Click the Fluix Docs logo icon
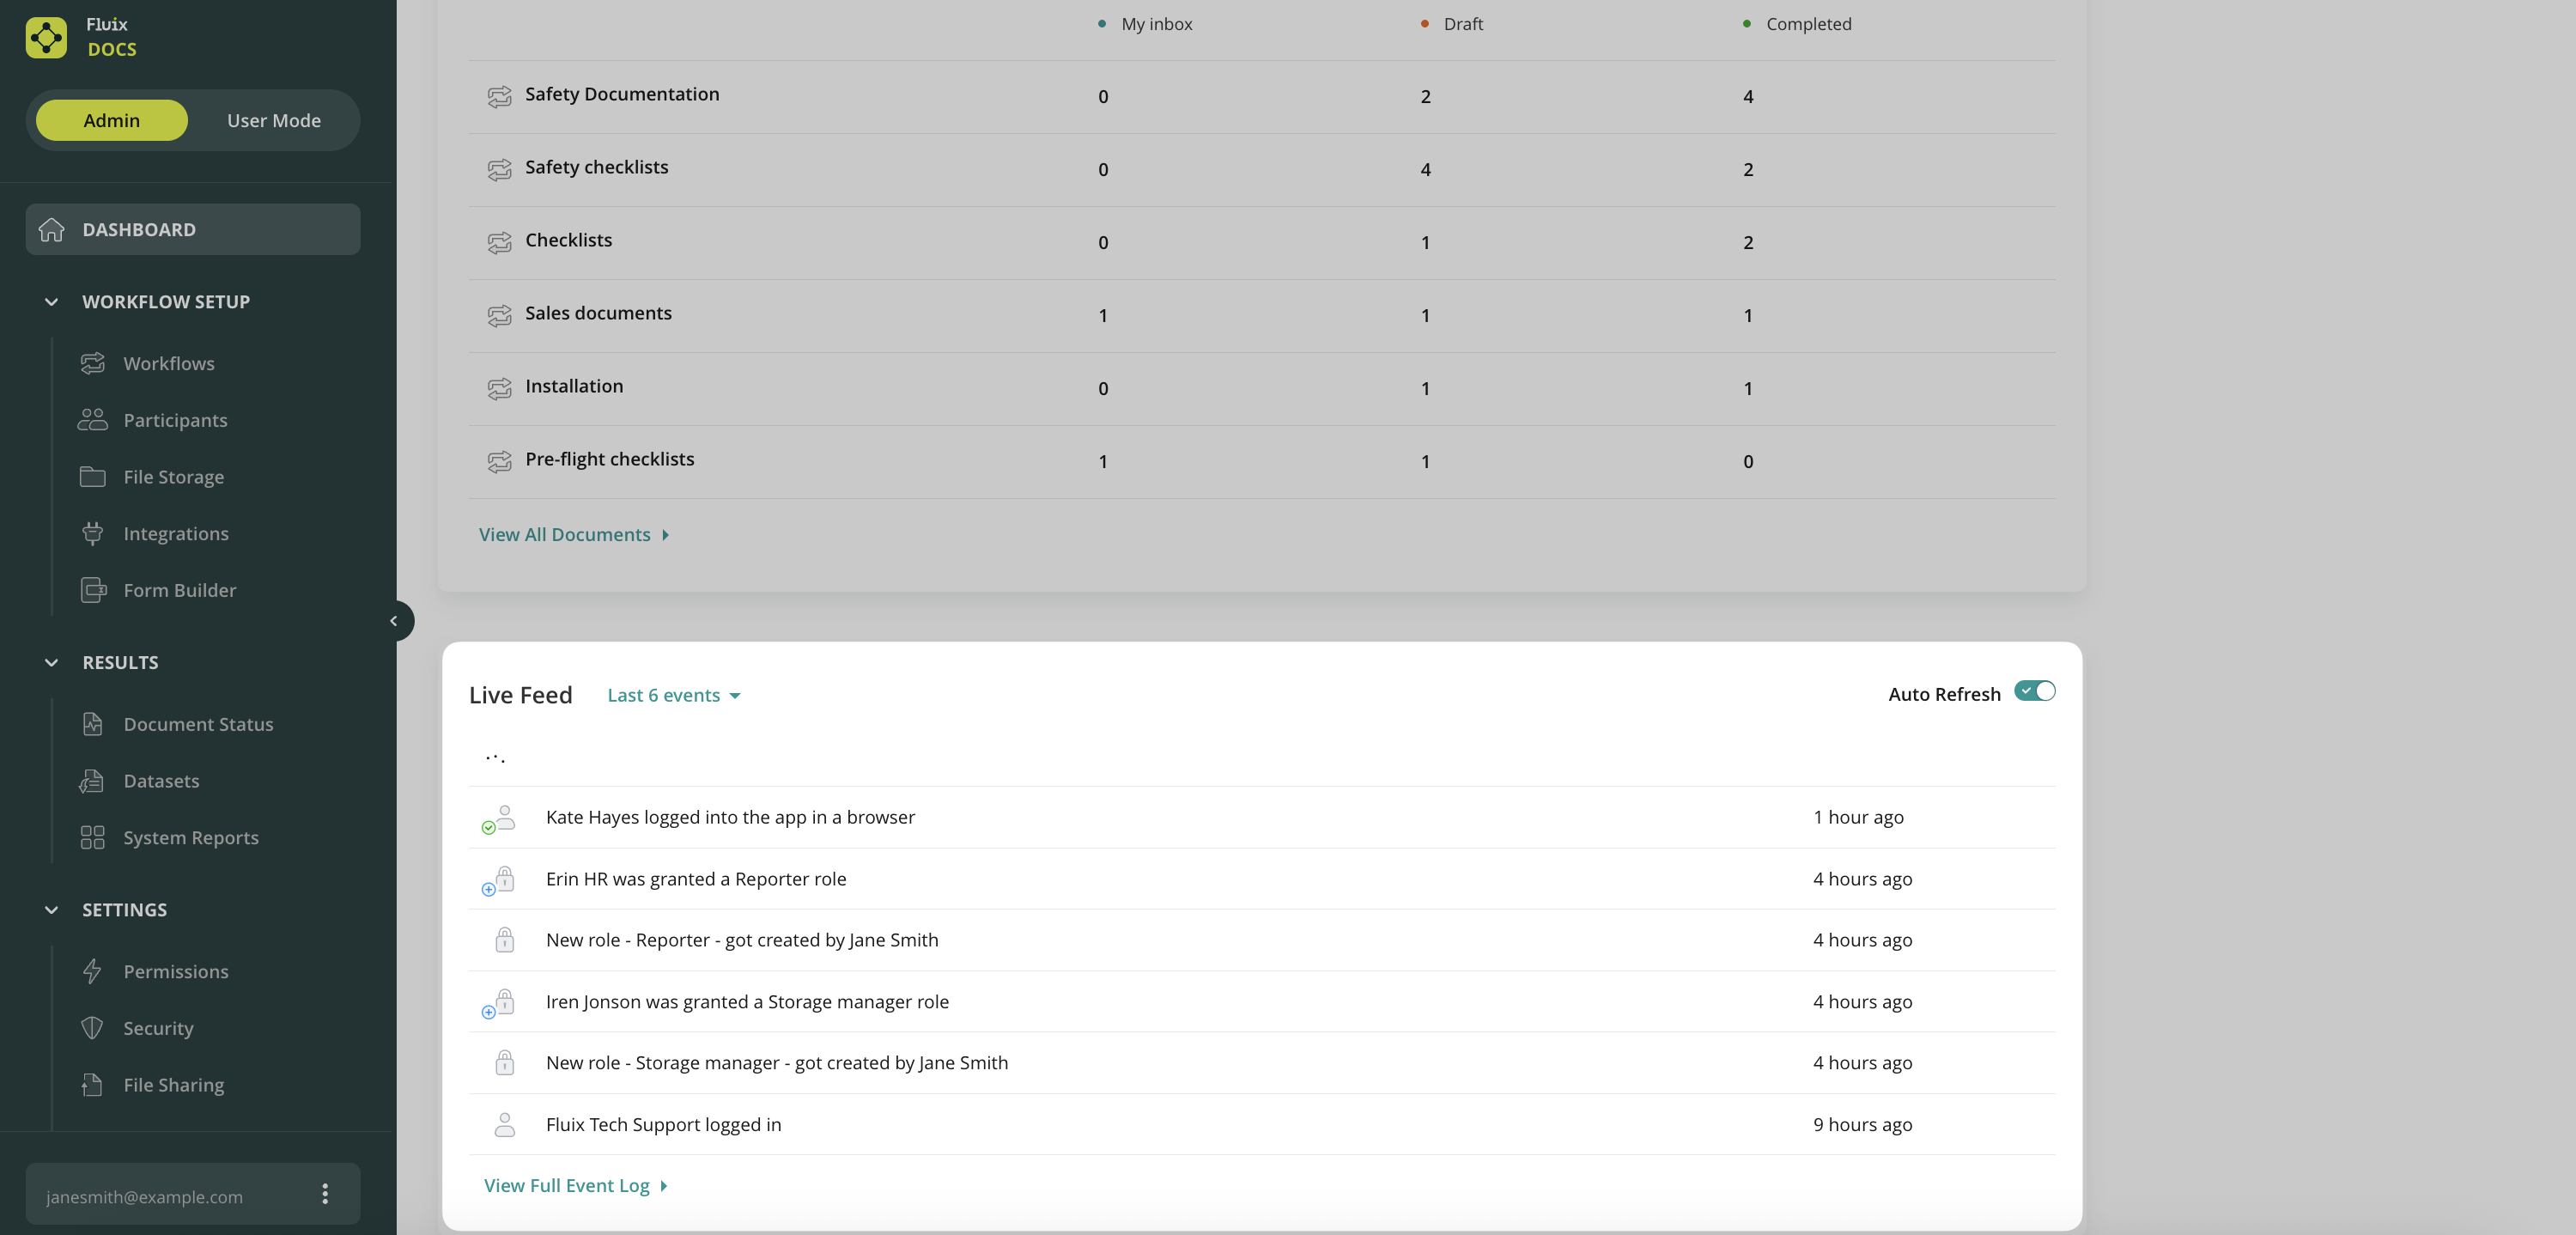Viewport: 2576px width, 1235px height. pos(46,37)
